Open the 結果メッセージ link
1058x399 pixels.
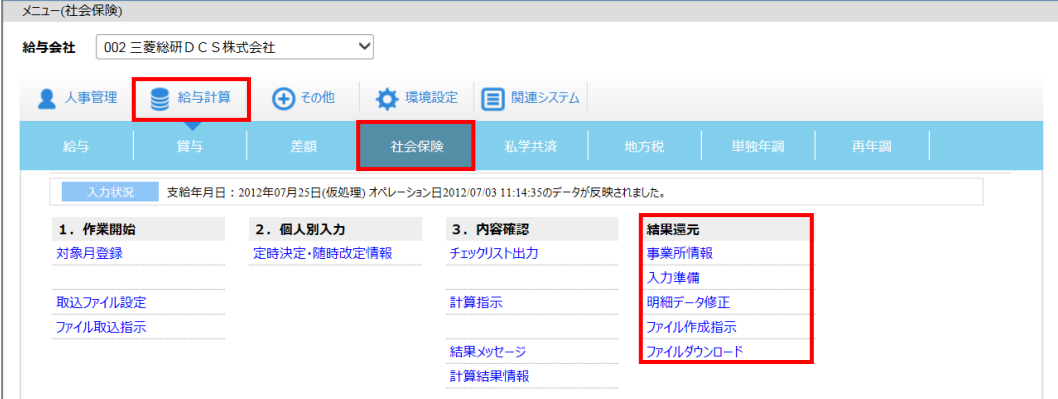[487, 352]
